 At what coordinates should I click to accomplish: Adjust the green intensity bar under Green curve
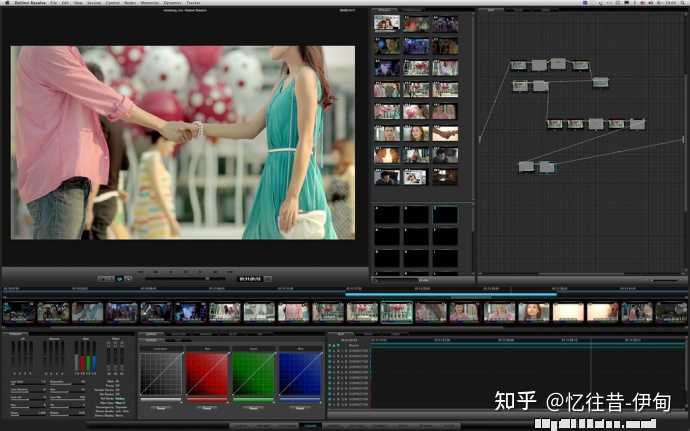coord(253,400)
